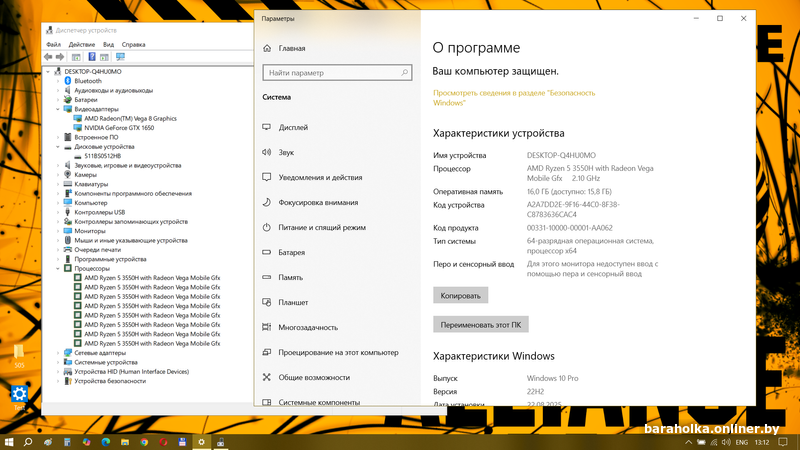Click the Планшет tablet icon in sidebar

click(x=266, y=302)
